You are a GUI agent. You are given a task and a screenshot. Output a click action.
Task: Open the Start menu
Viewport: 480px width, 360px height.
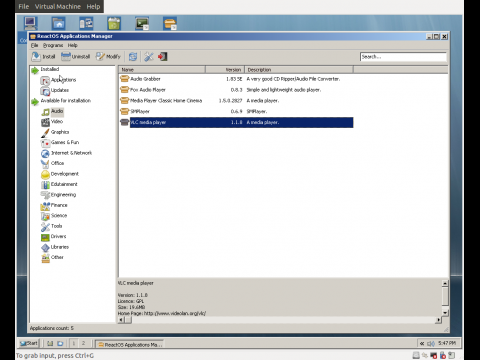[x=29, y=343]
